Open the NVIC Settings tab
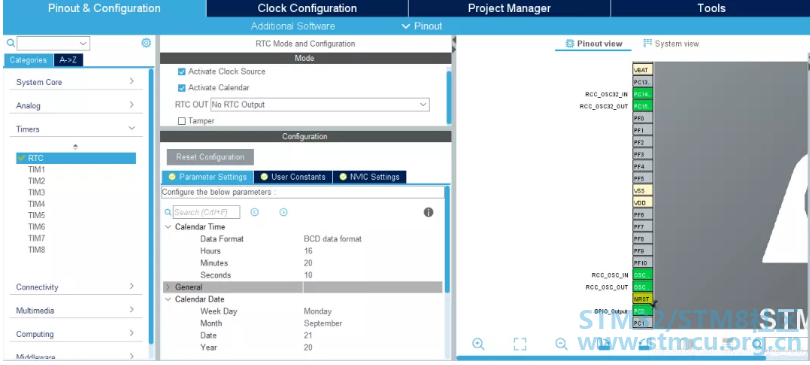Image resolution: width=810 pixels, height=365 pixels. (x=369, y=177)
